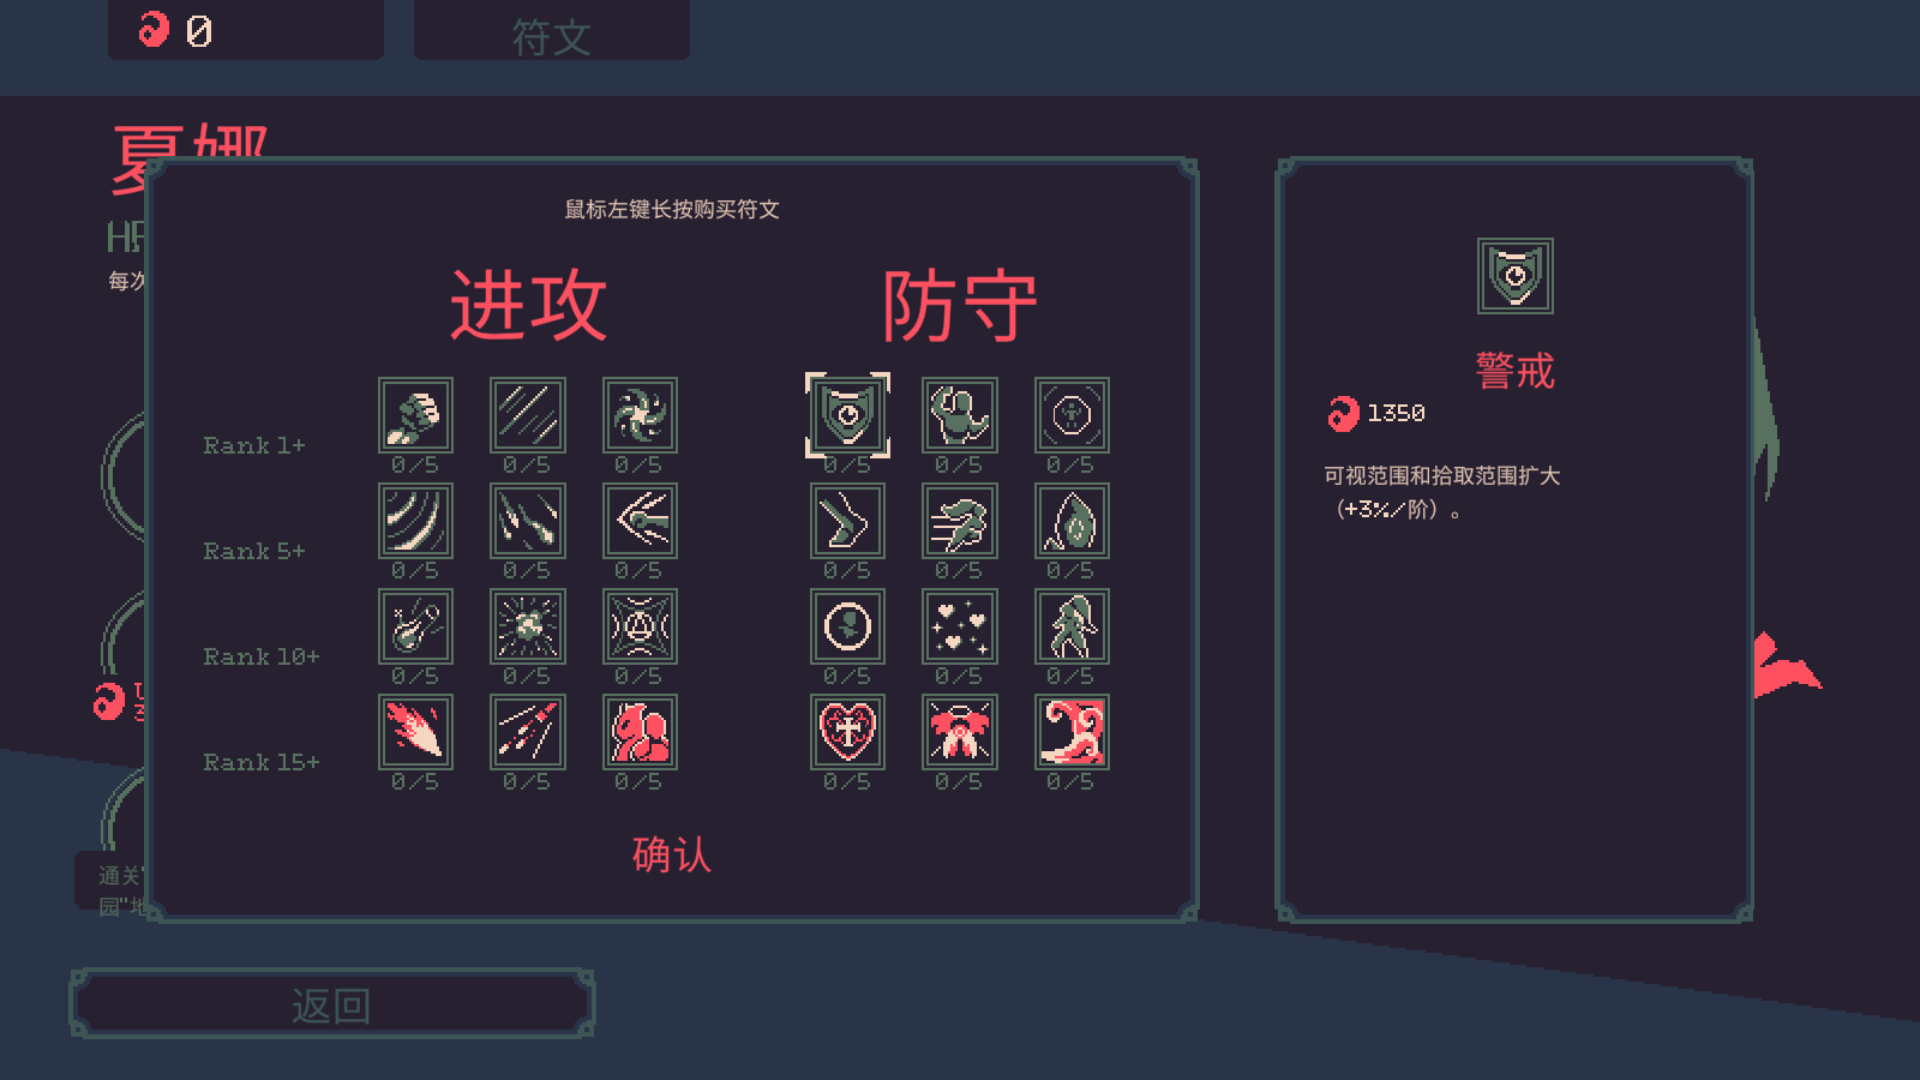Select the multi-arrow spread attack rune
Screen dimensions: 1920x1080
point(639,521)
